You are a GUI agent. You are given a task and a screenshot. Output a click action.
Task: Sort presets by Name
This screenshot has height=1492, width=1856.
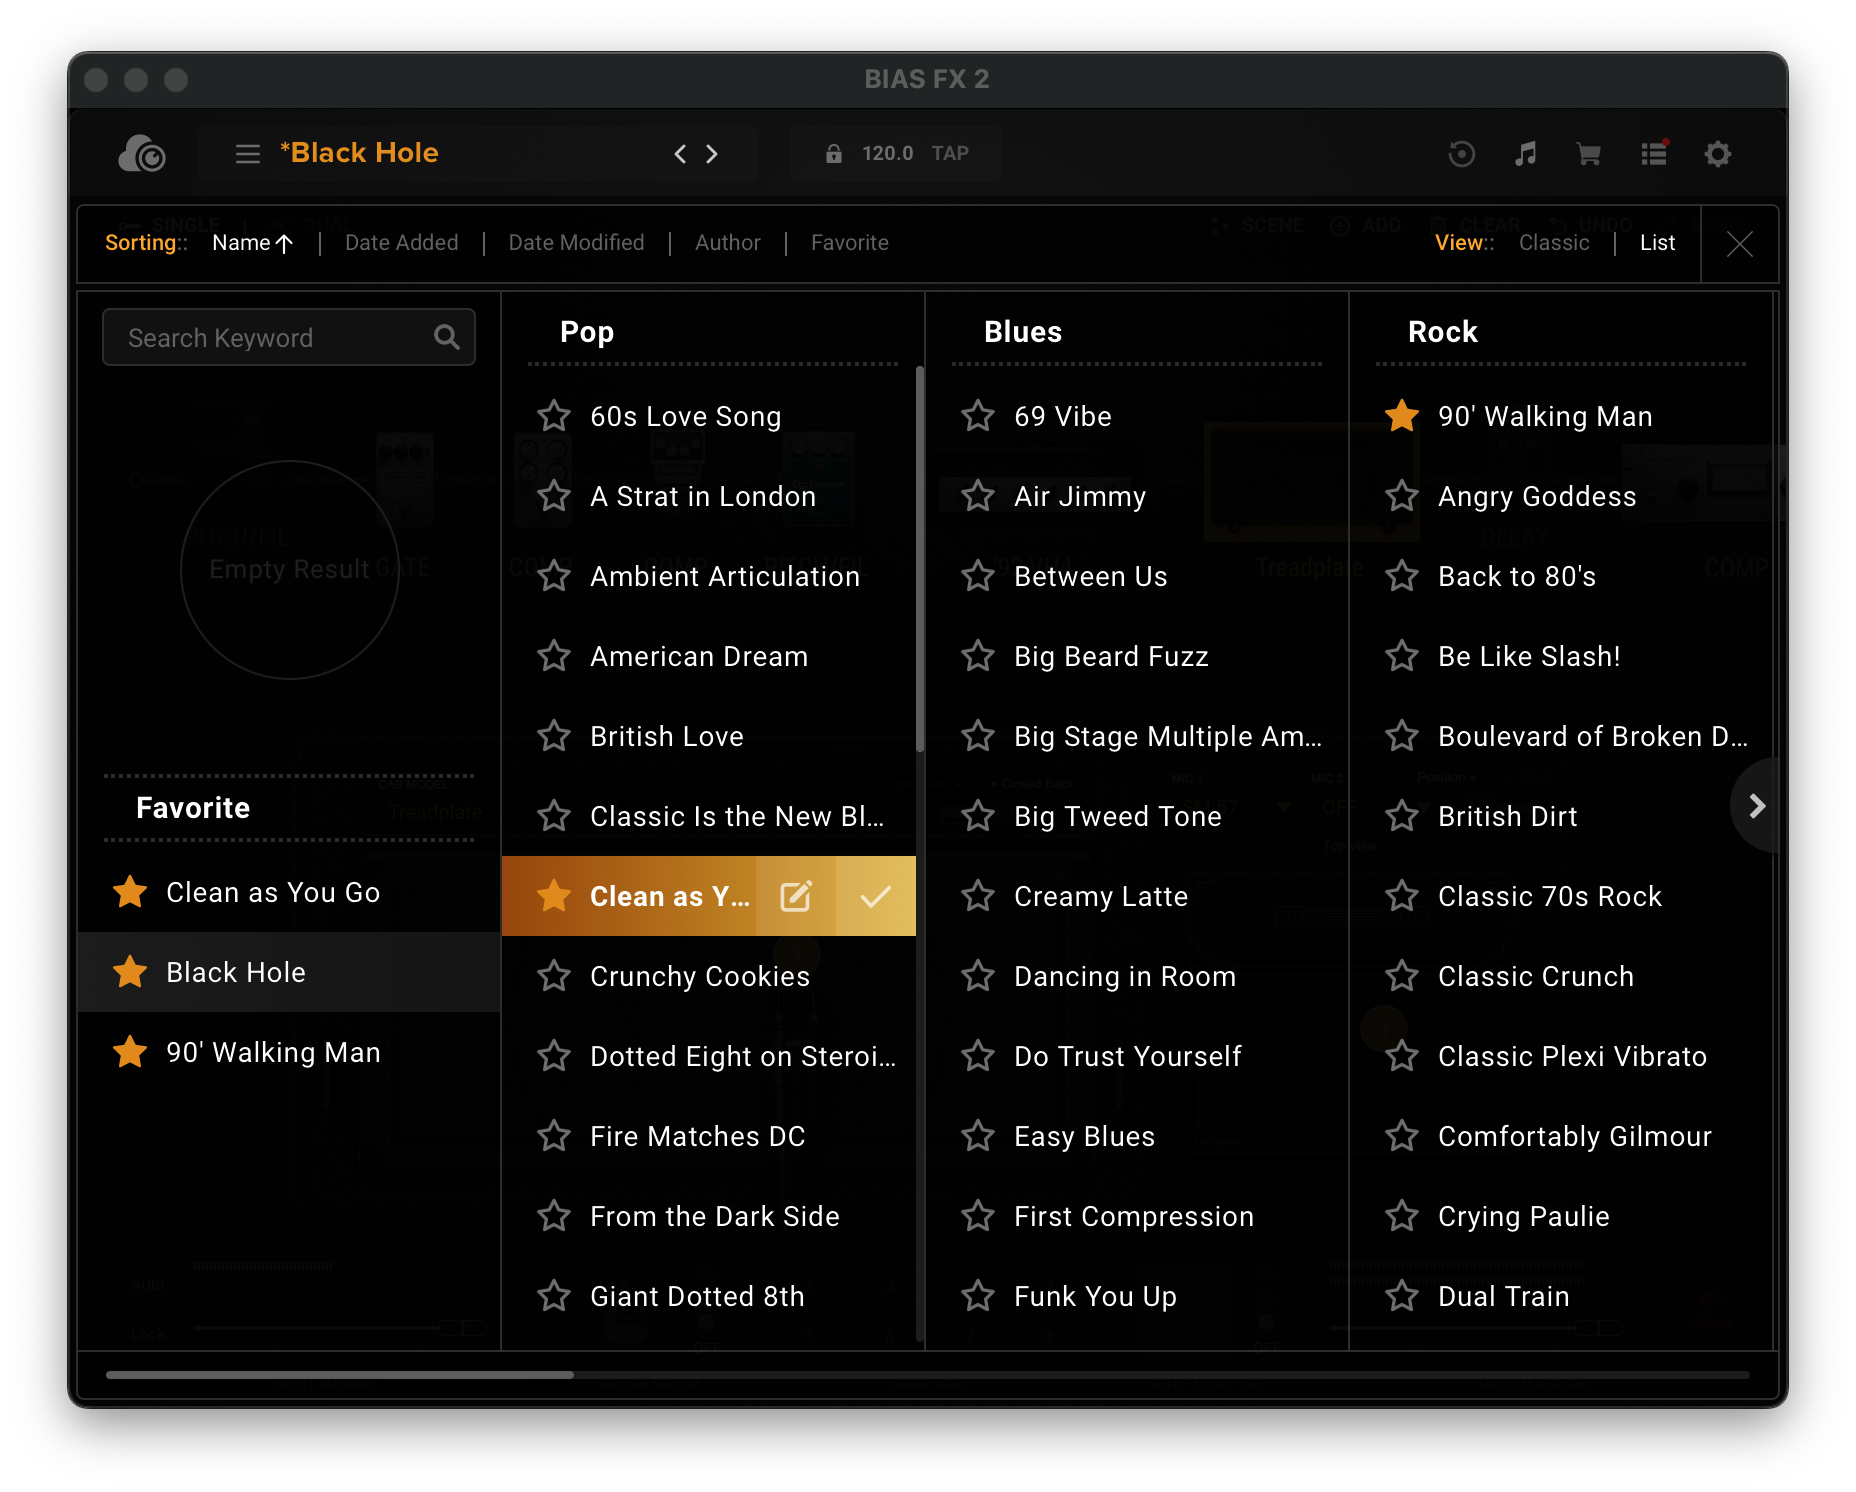(252, 243)
